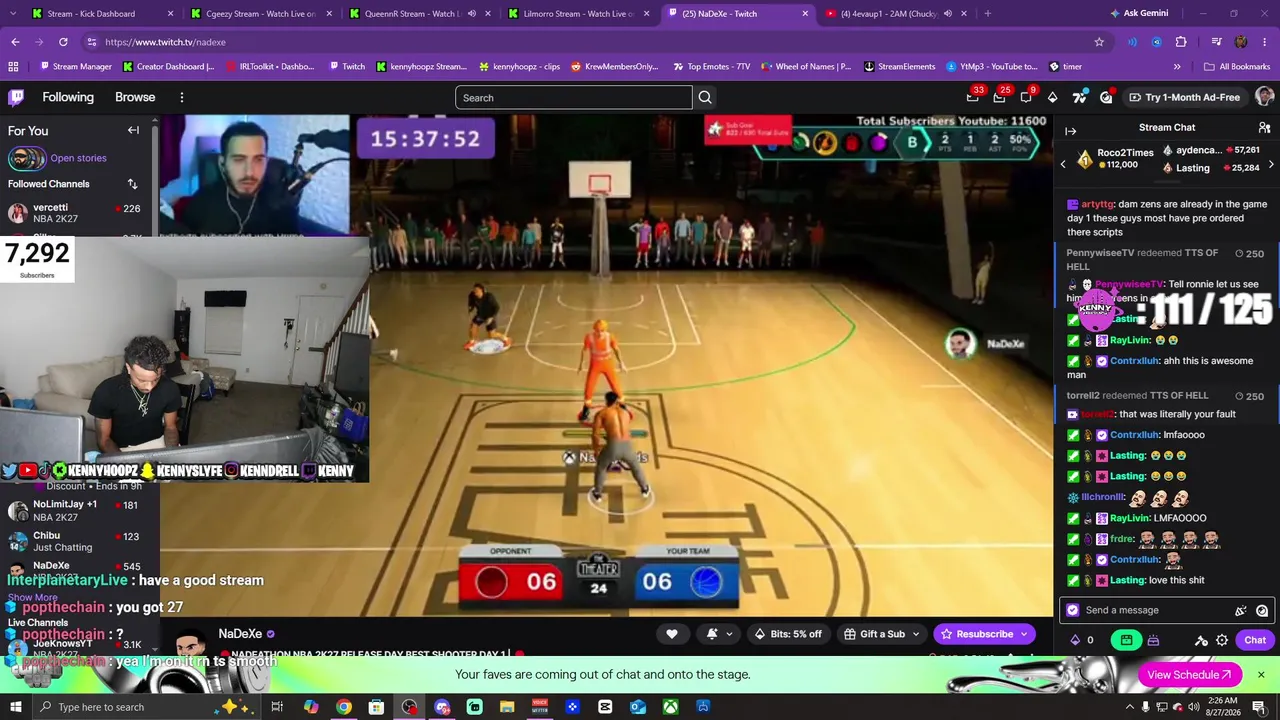This screenshot has height=720, width=1280.
Task: Click the Get Bits diamond icon
Action: click(x=1052, y=97)
